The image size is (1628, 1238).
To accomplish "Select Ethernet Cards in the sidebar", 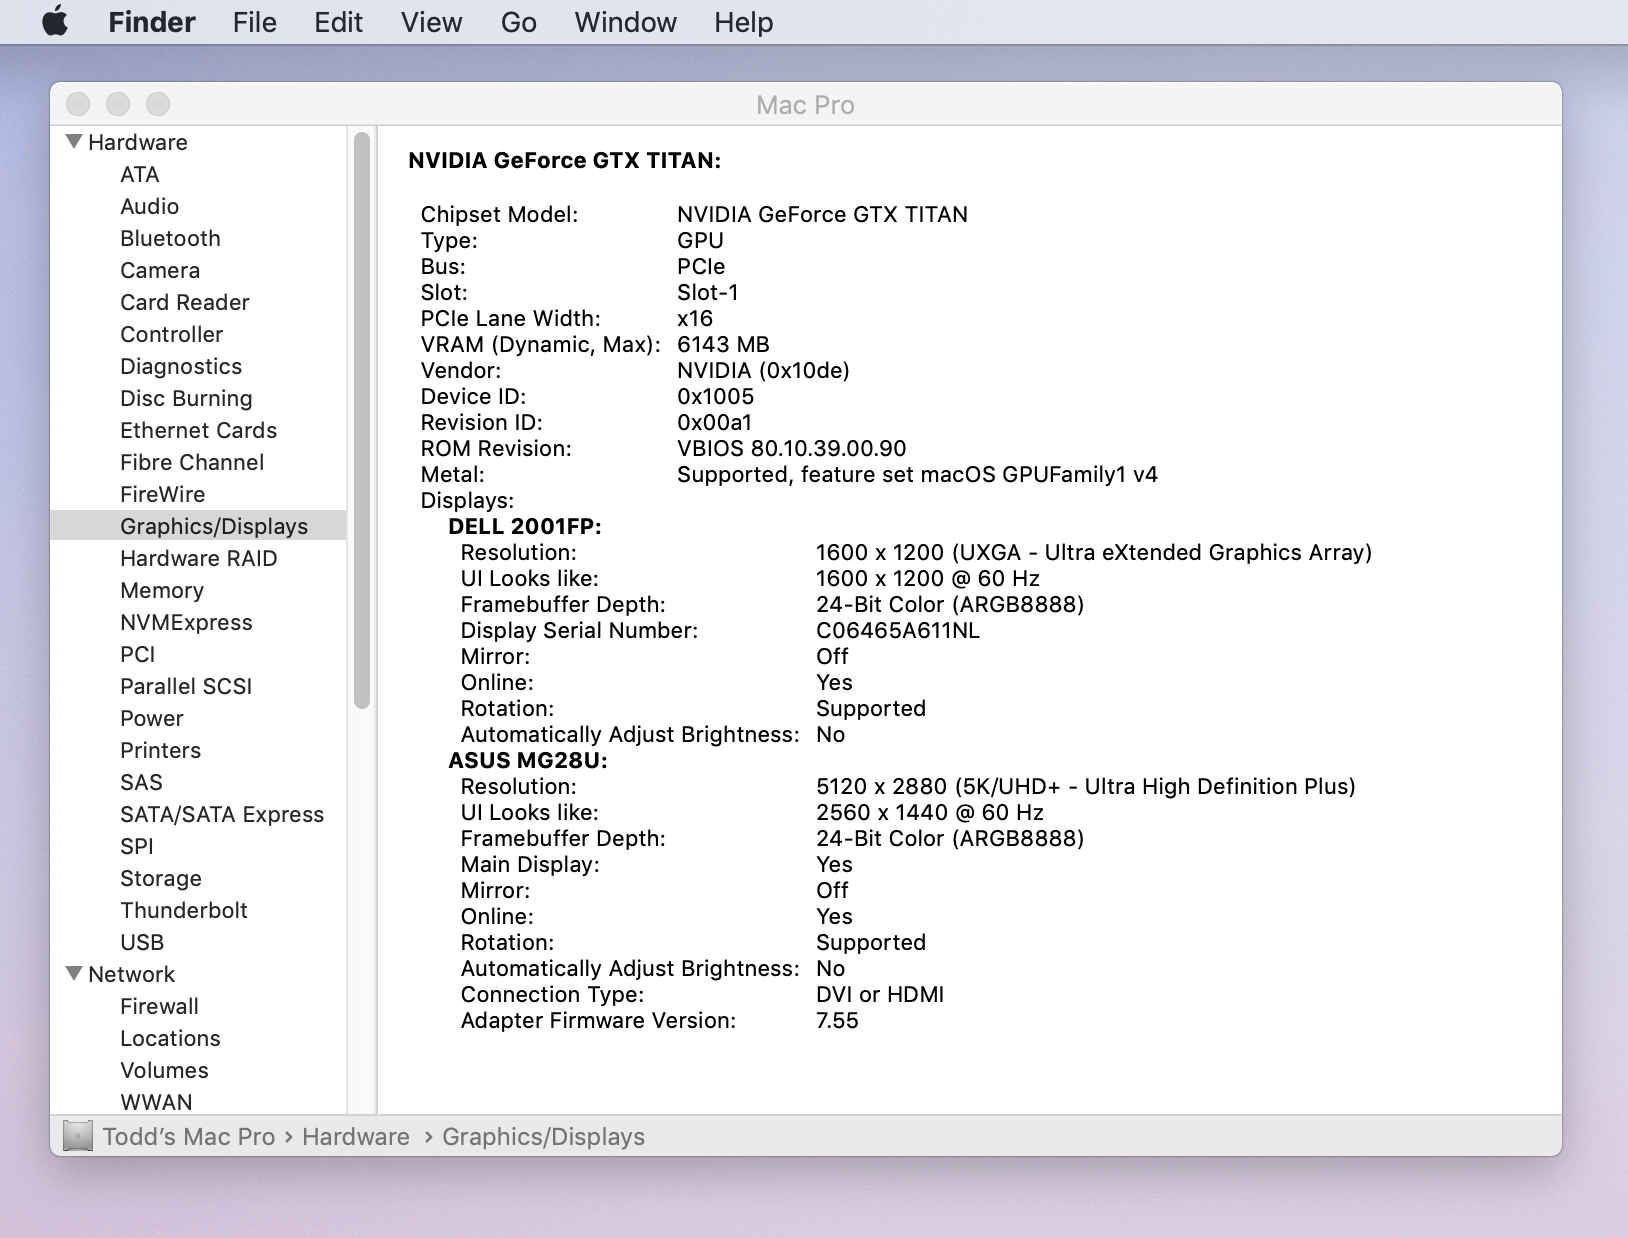I will pyautogui.click(x=199, y=430).
